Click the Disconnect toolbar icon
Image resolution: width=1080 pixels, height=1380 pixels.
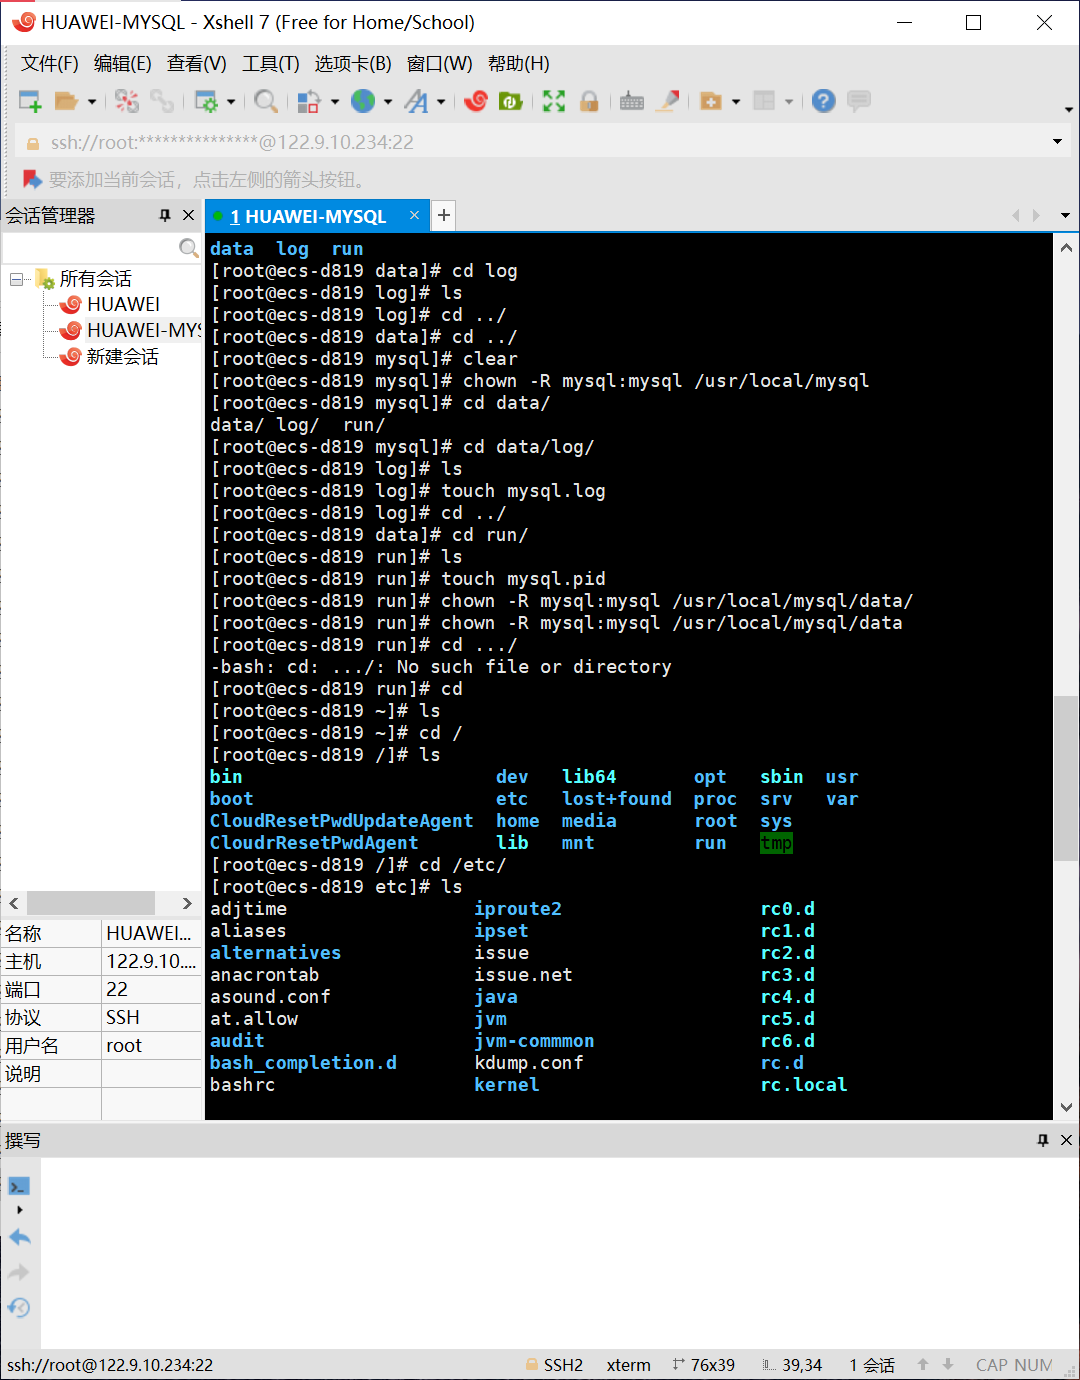click(127, 101)
